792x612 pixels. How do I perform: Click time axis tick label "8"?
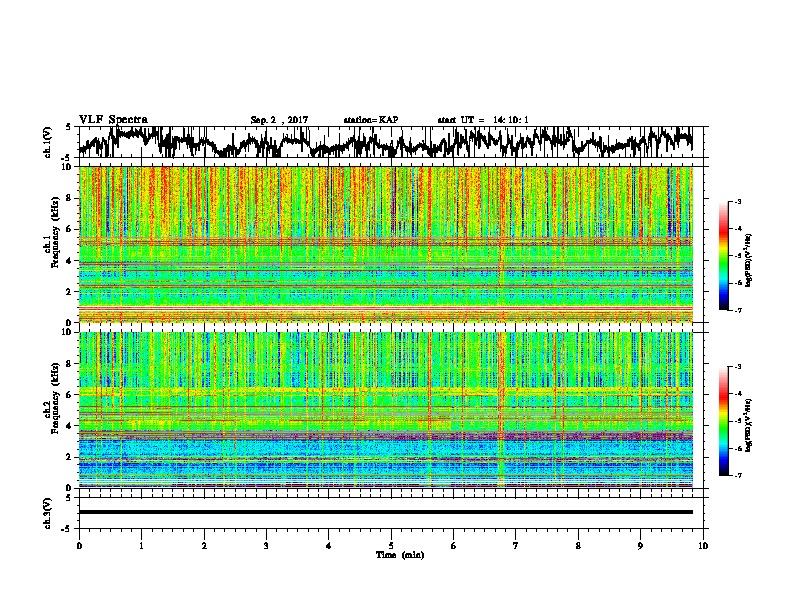pos(578,546)
